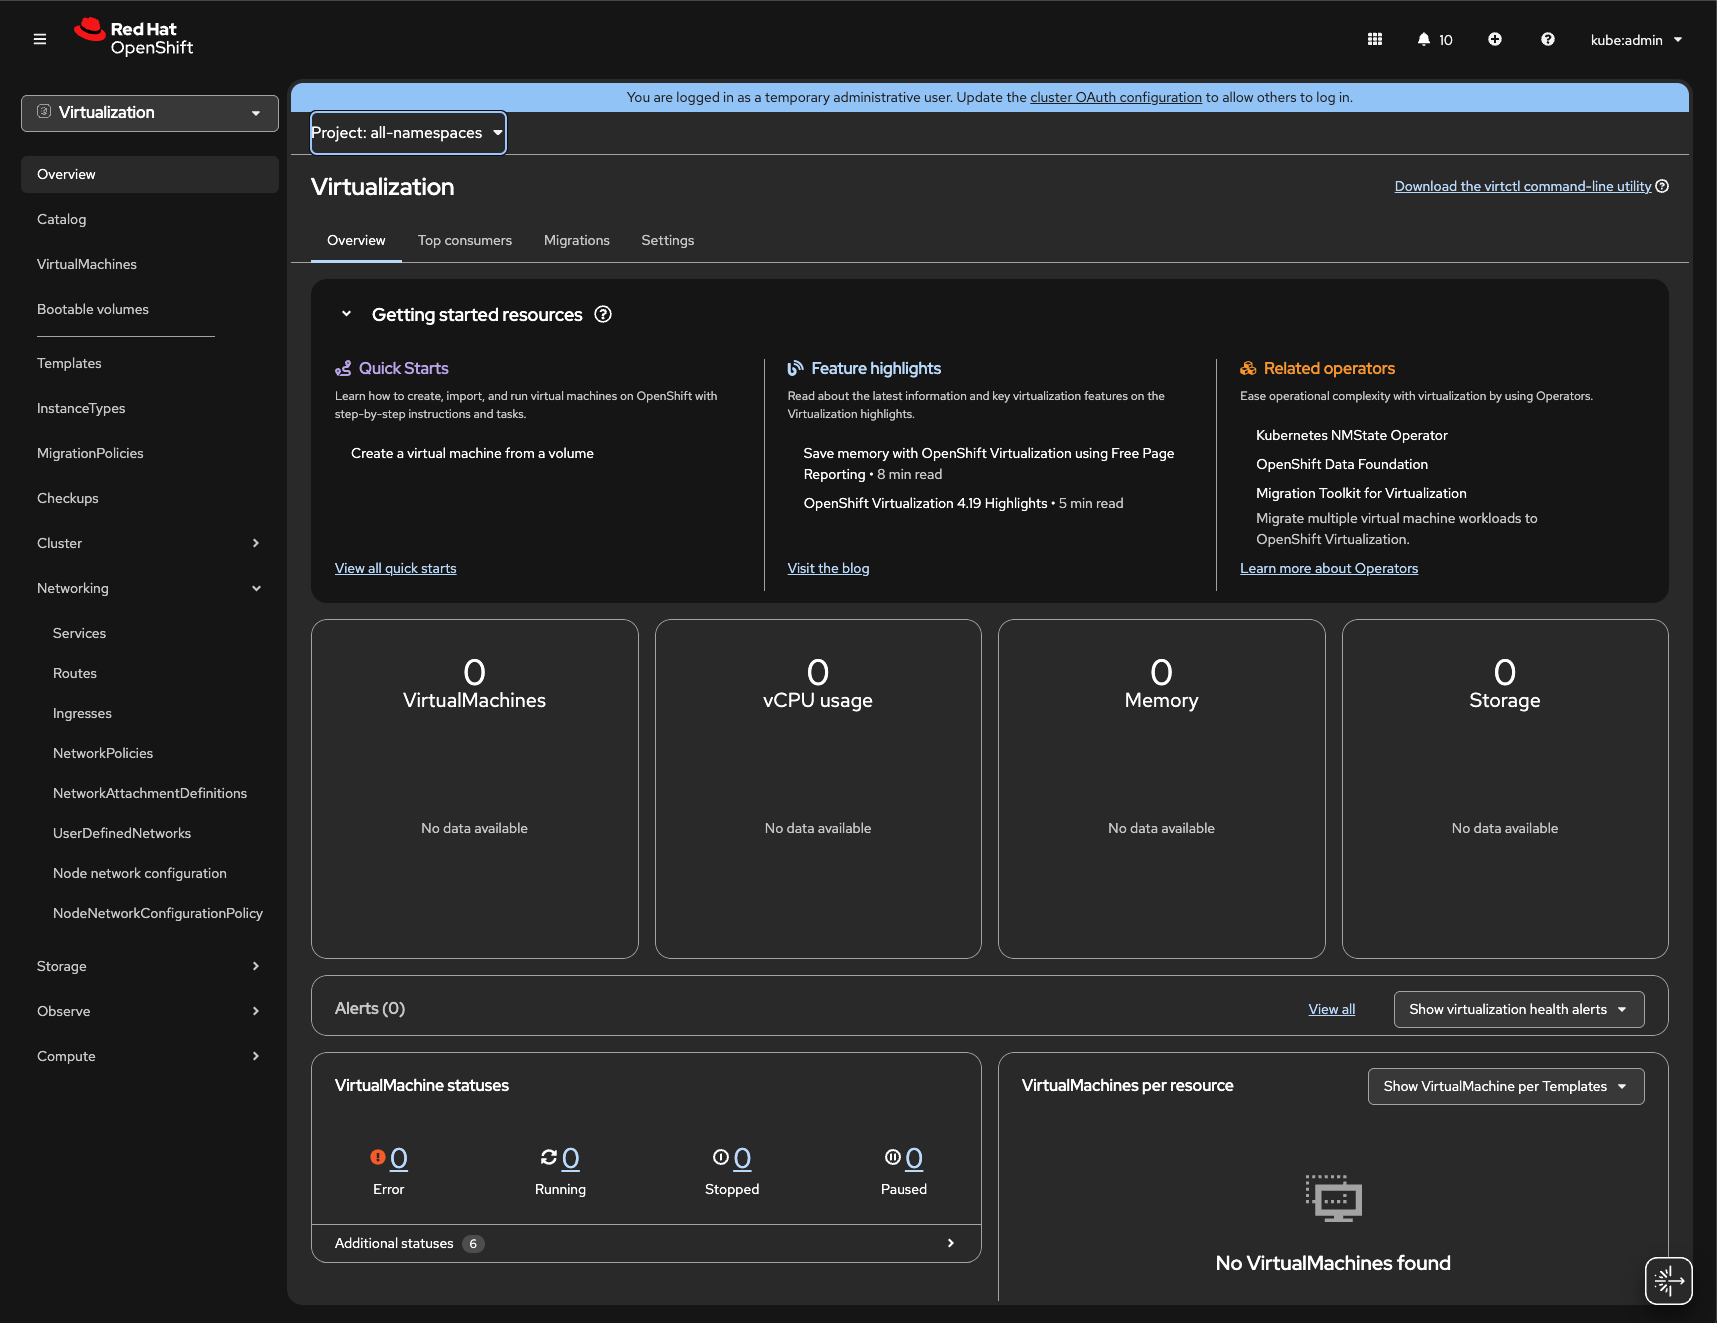Click the Red Hat OpenShift logo
Viewport: 1717px width, 1323px height.
pyautogui.click(x=134, y=38)
